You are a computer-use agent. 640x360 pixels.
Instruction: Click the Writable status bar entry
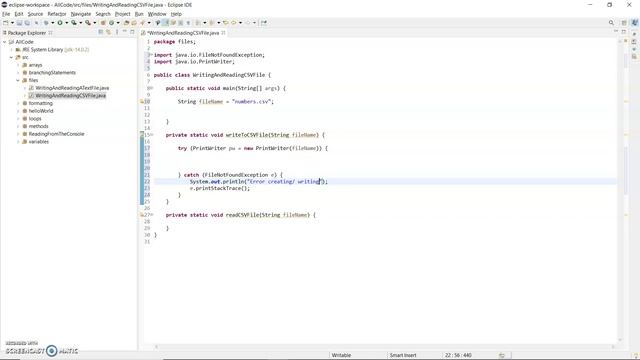tap(341, 355)
